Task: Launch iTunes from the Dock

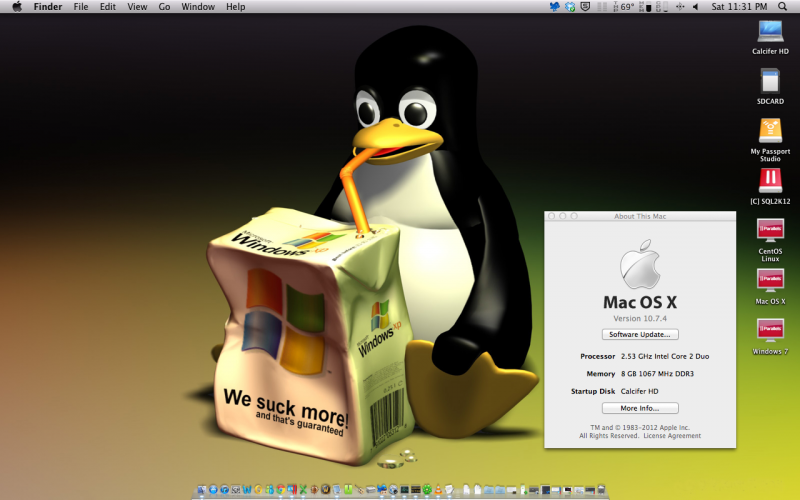Action: click(224, 490)
